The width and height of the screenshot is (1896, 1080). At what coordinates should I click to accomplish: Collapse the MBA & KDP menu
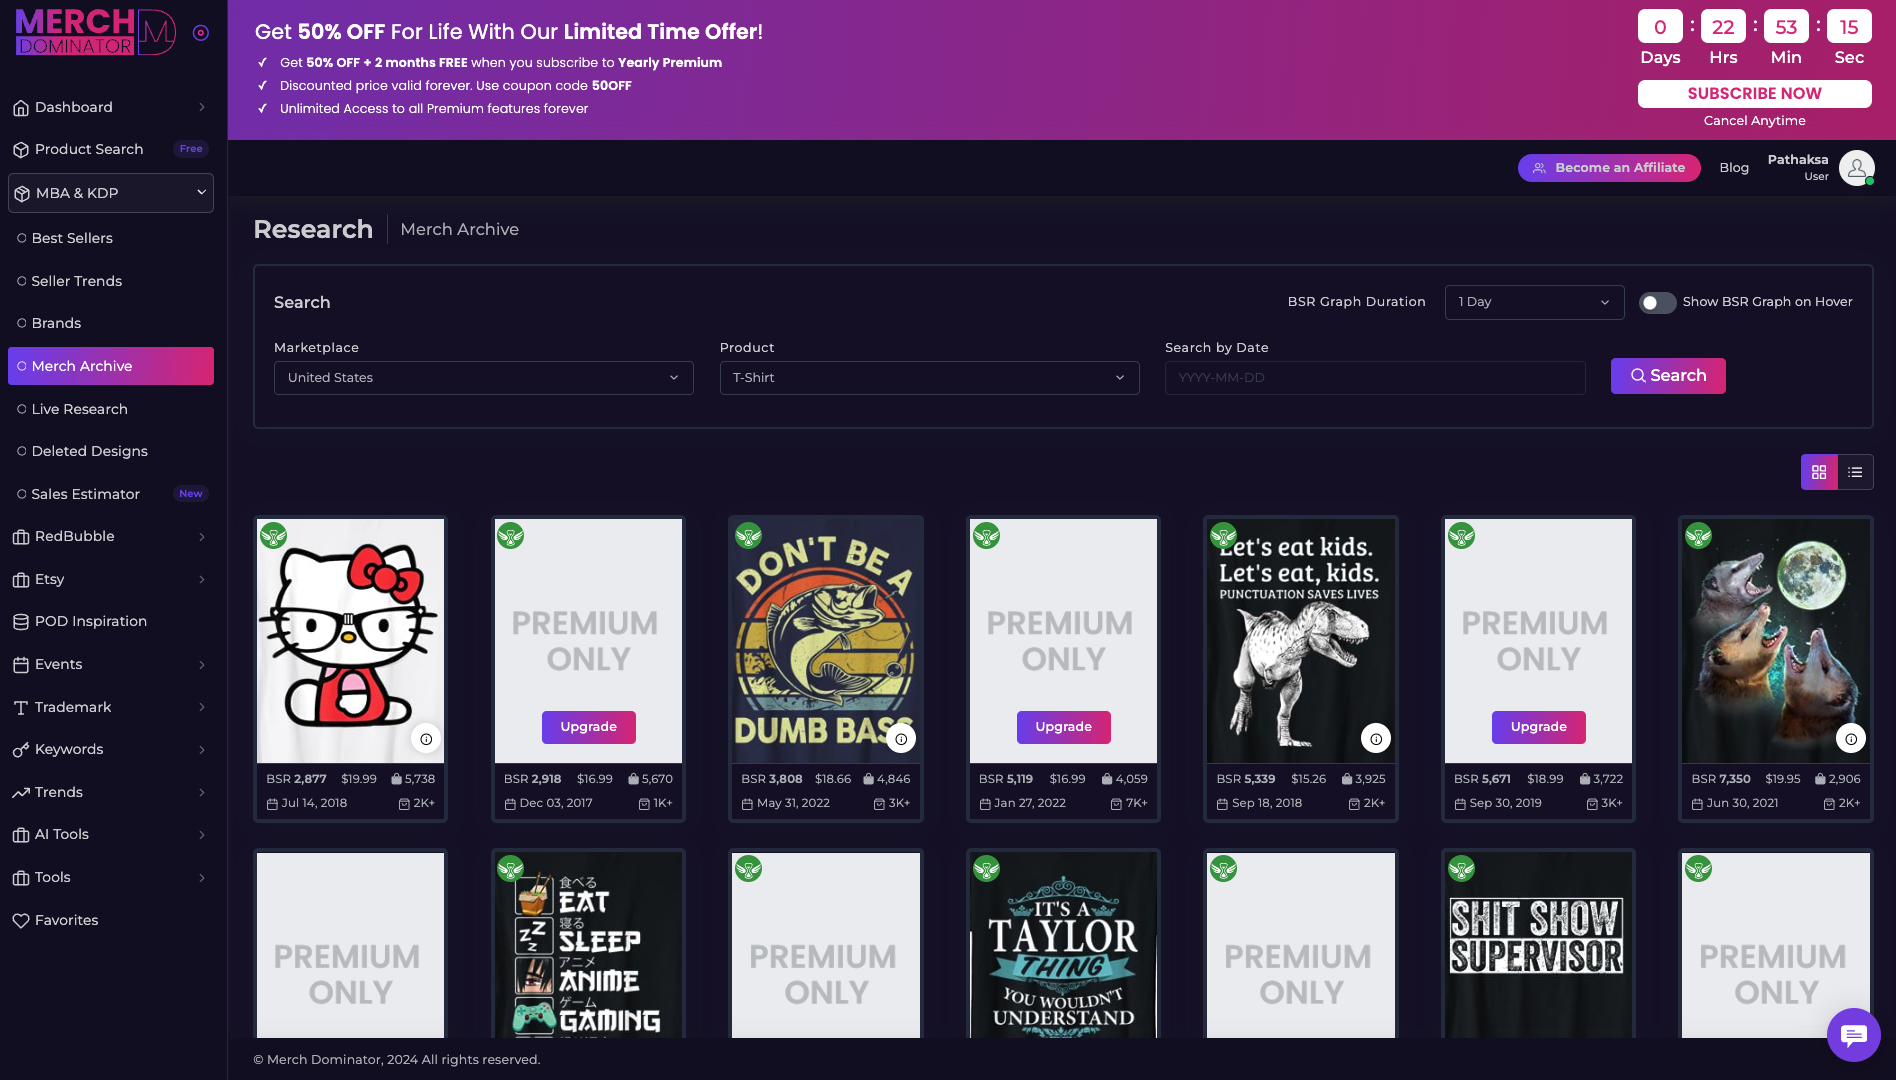(x=110, y=193)
